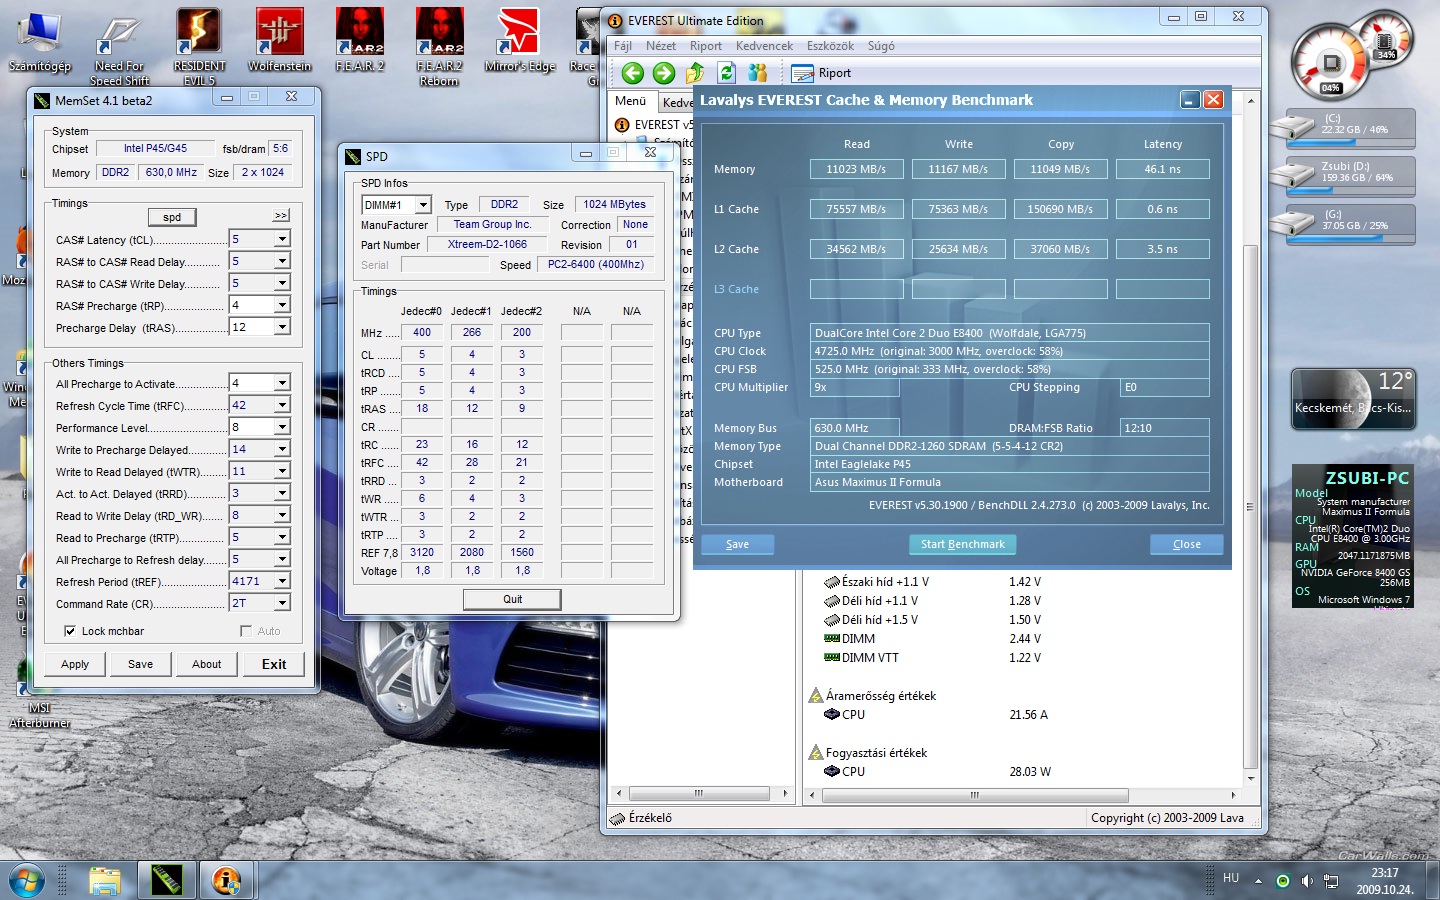Open Performance Level dropdown
This screenshot has height=900, width=1440.
[282, 427]
